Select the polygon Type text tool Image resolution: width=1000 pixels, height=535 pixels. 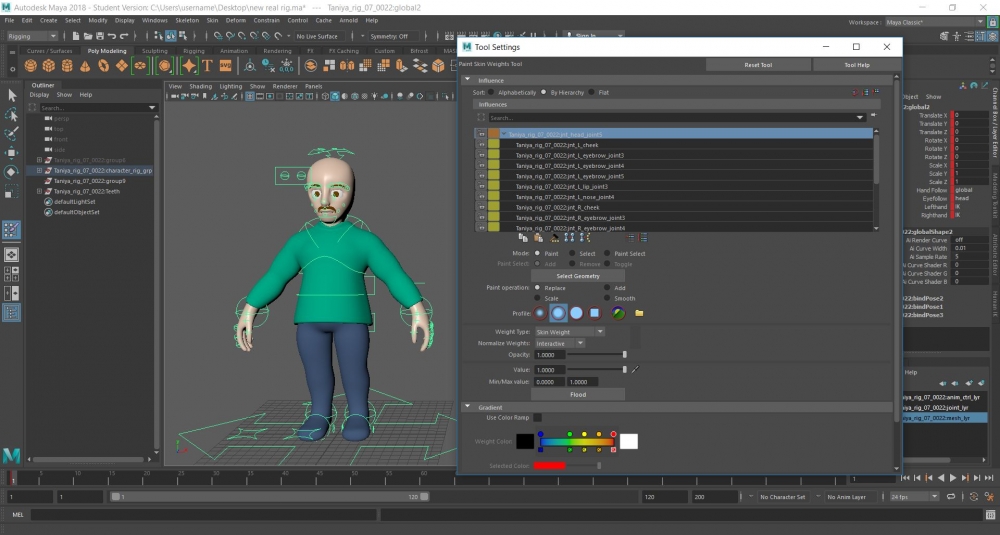coord(208,66)
